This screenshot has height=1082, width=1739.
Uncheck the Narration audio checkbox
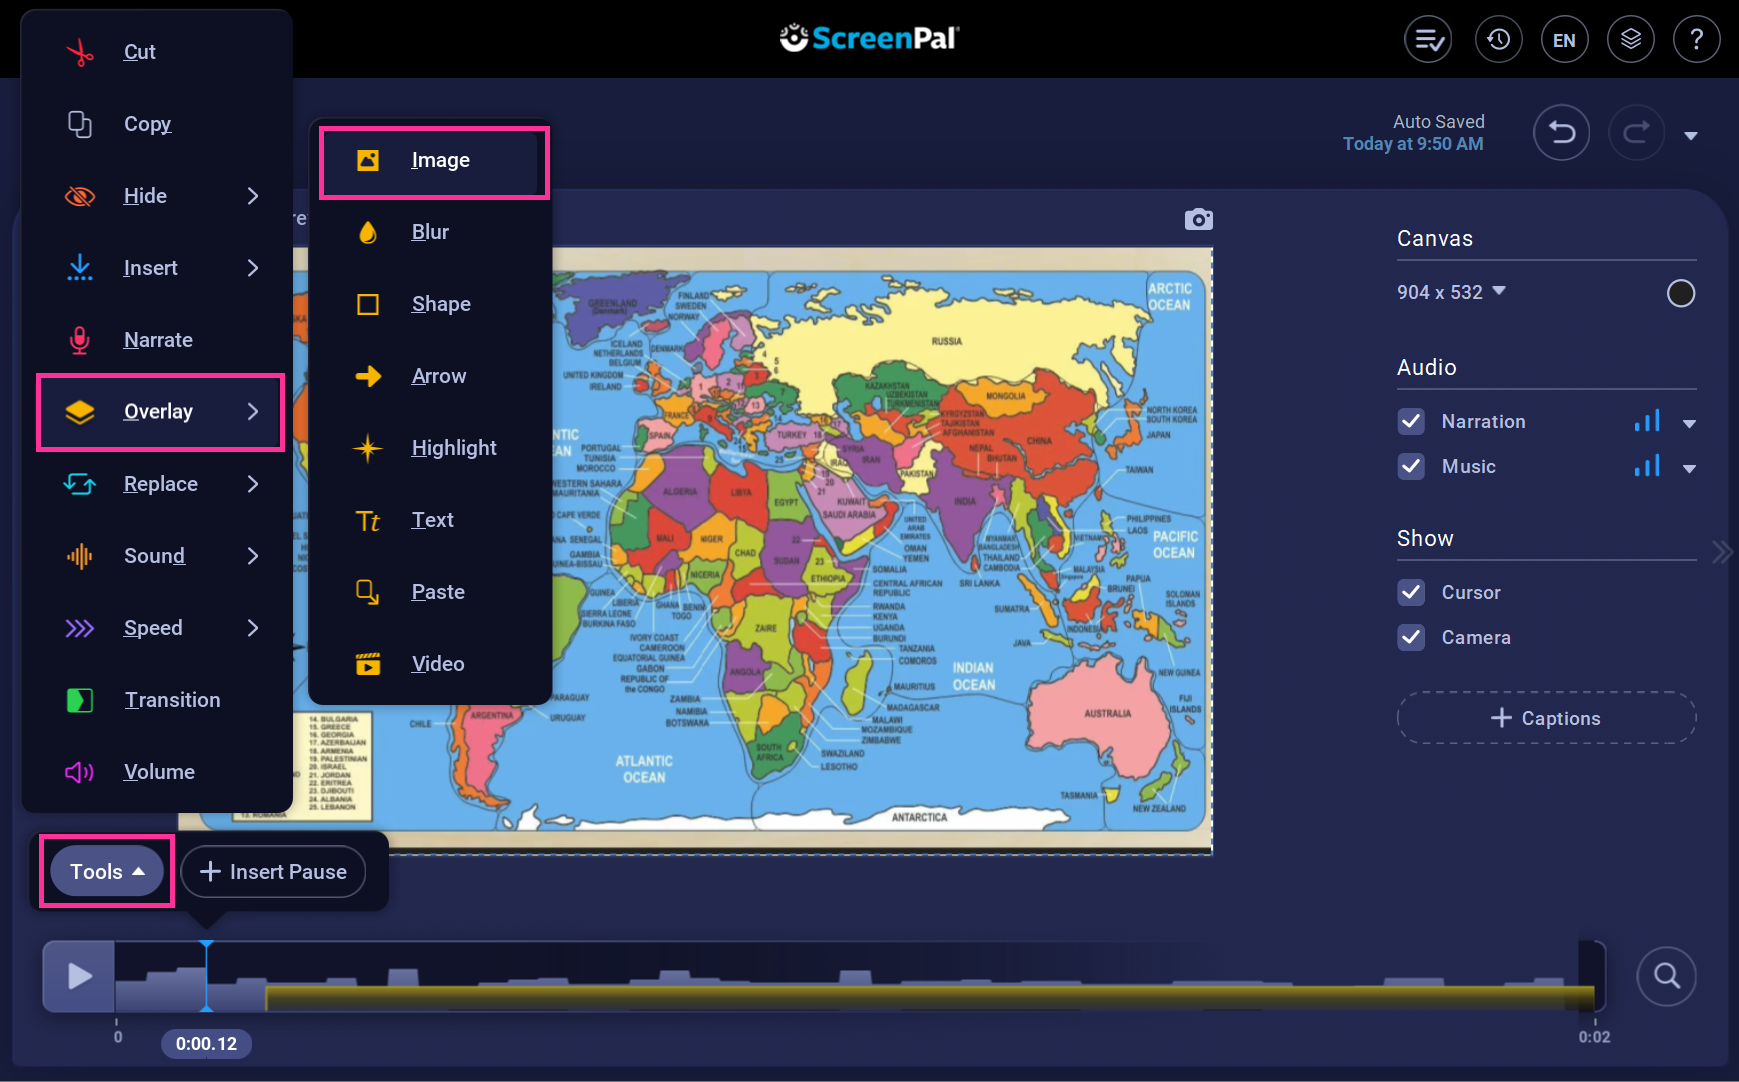coord(1411,421)
